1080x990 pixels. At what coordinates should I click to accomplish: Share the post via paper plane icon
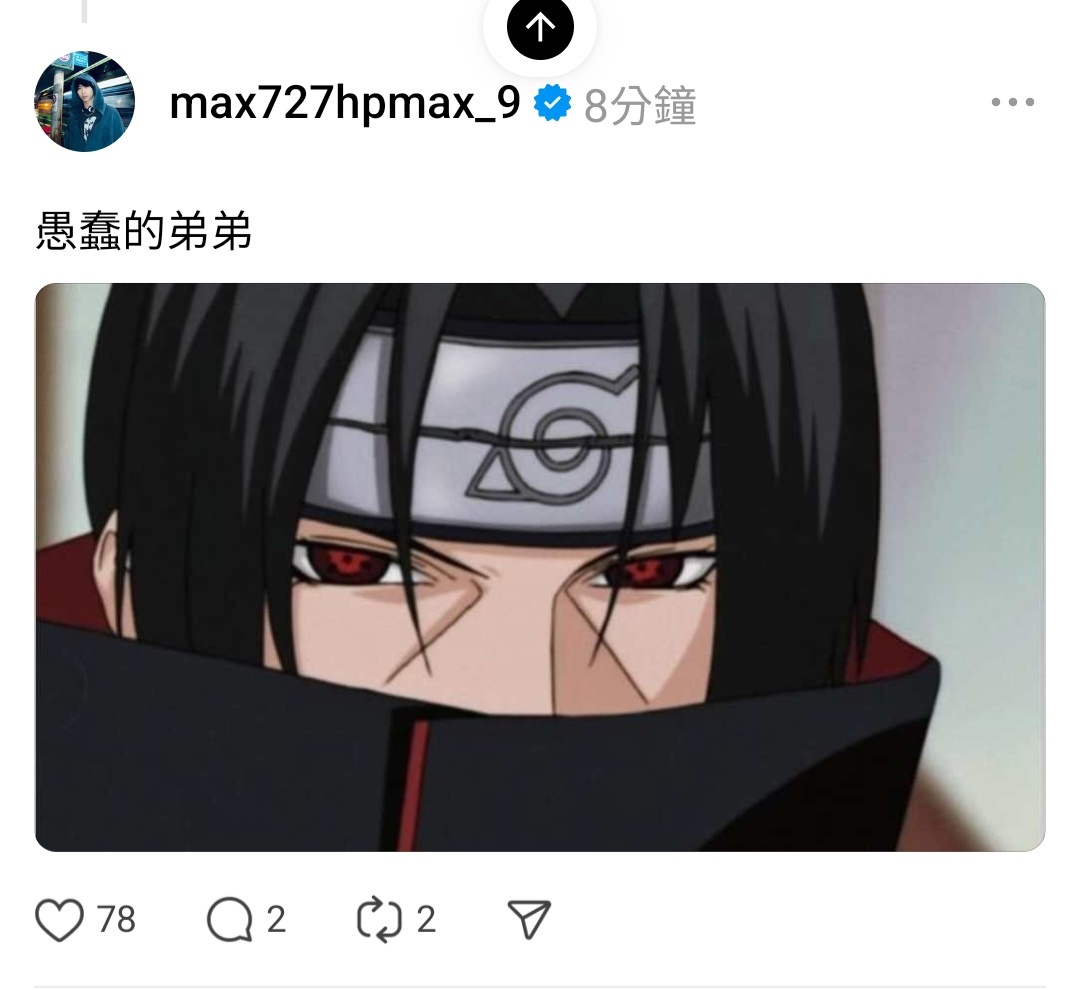(x=529, y=919)
